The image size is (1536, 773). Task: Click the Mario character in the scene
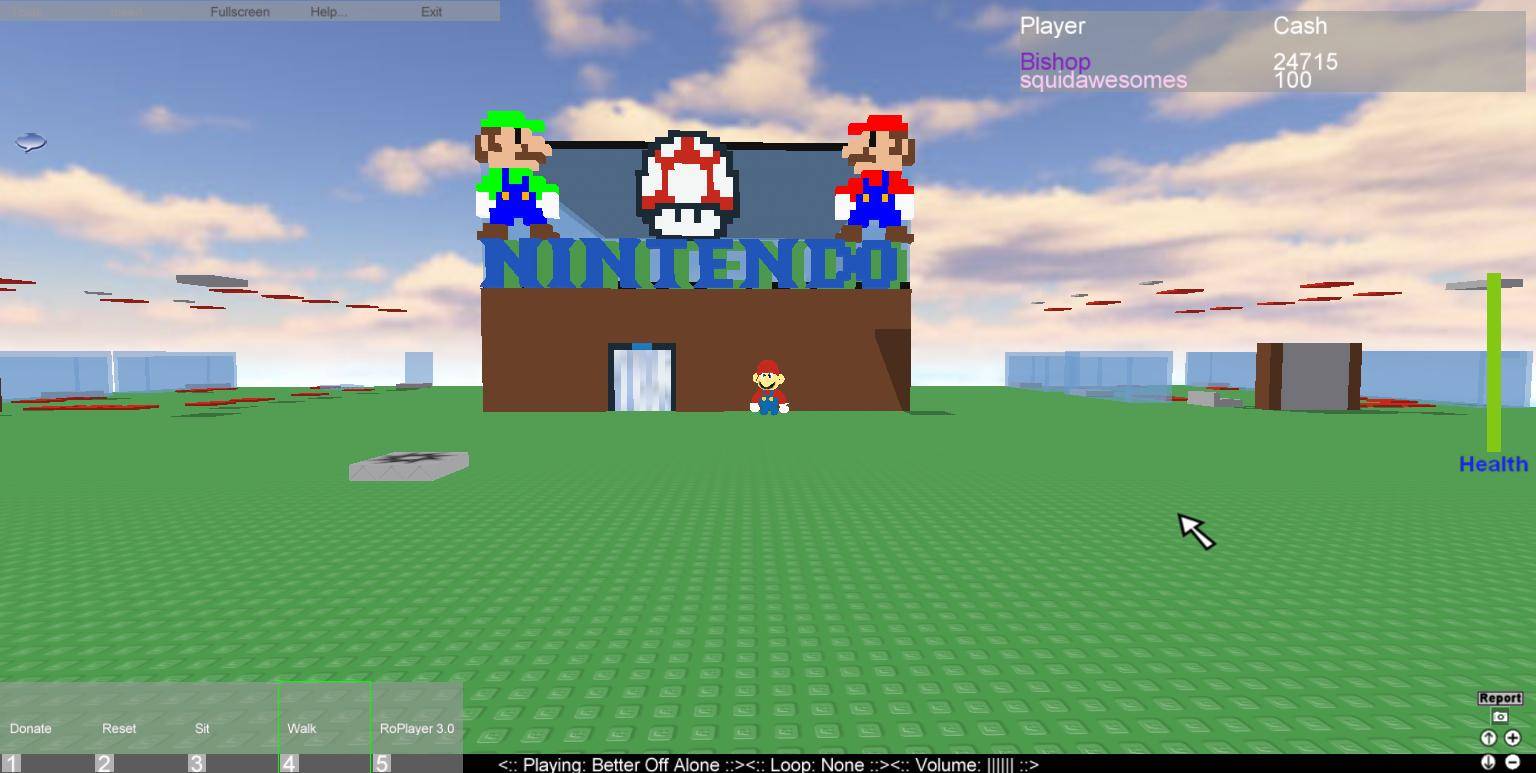point(768,387)
